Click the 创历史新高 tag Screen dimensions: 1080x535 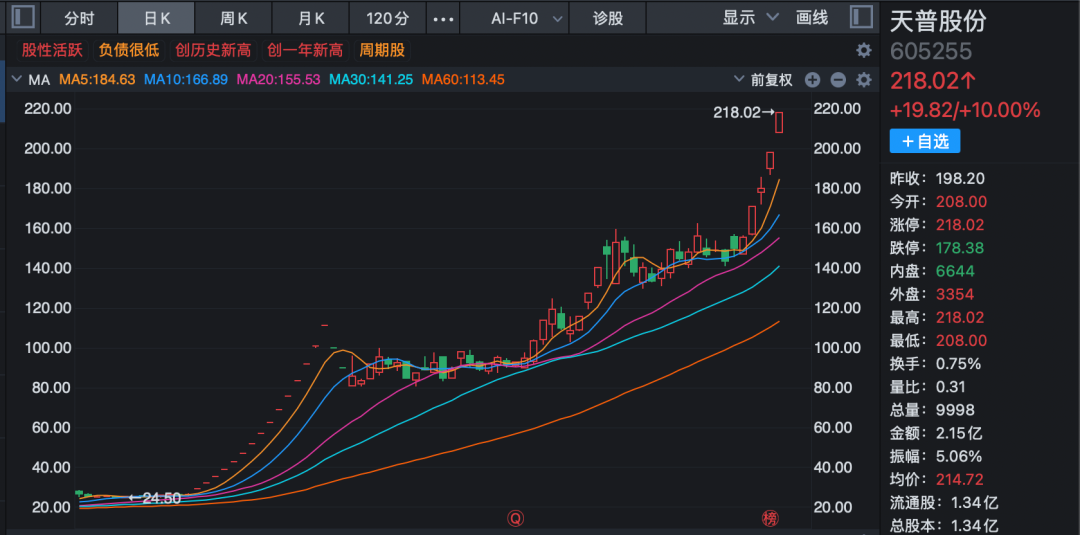(214, 50)
